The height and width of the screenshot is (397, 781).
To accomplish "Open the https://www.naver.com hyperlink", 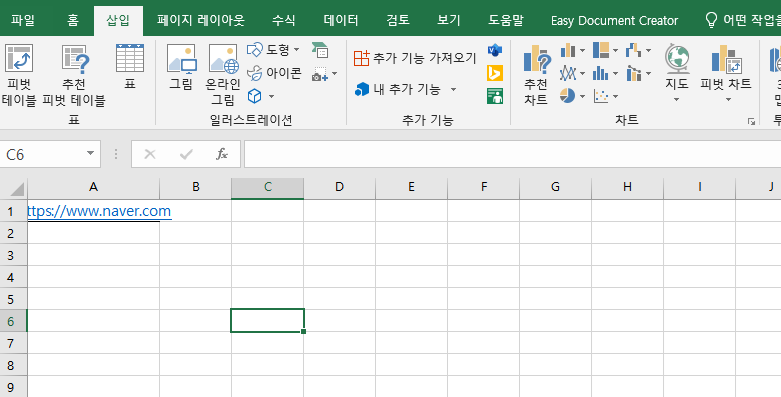I will tap(99, 211).
